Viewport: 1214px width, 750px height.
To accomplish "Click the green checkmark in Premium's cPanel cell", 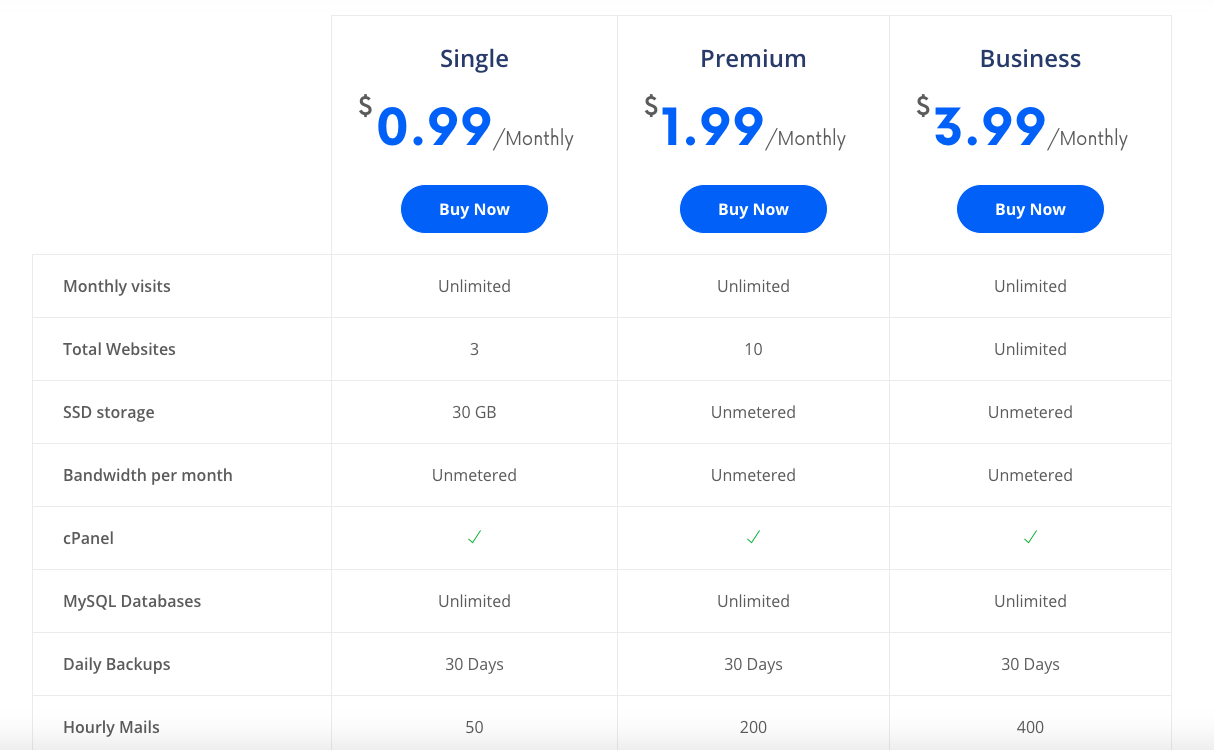I will pos(753,537).
